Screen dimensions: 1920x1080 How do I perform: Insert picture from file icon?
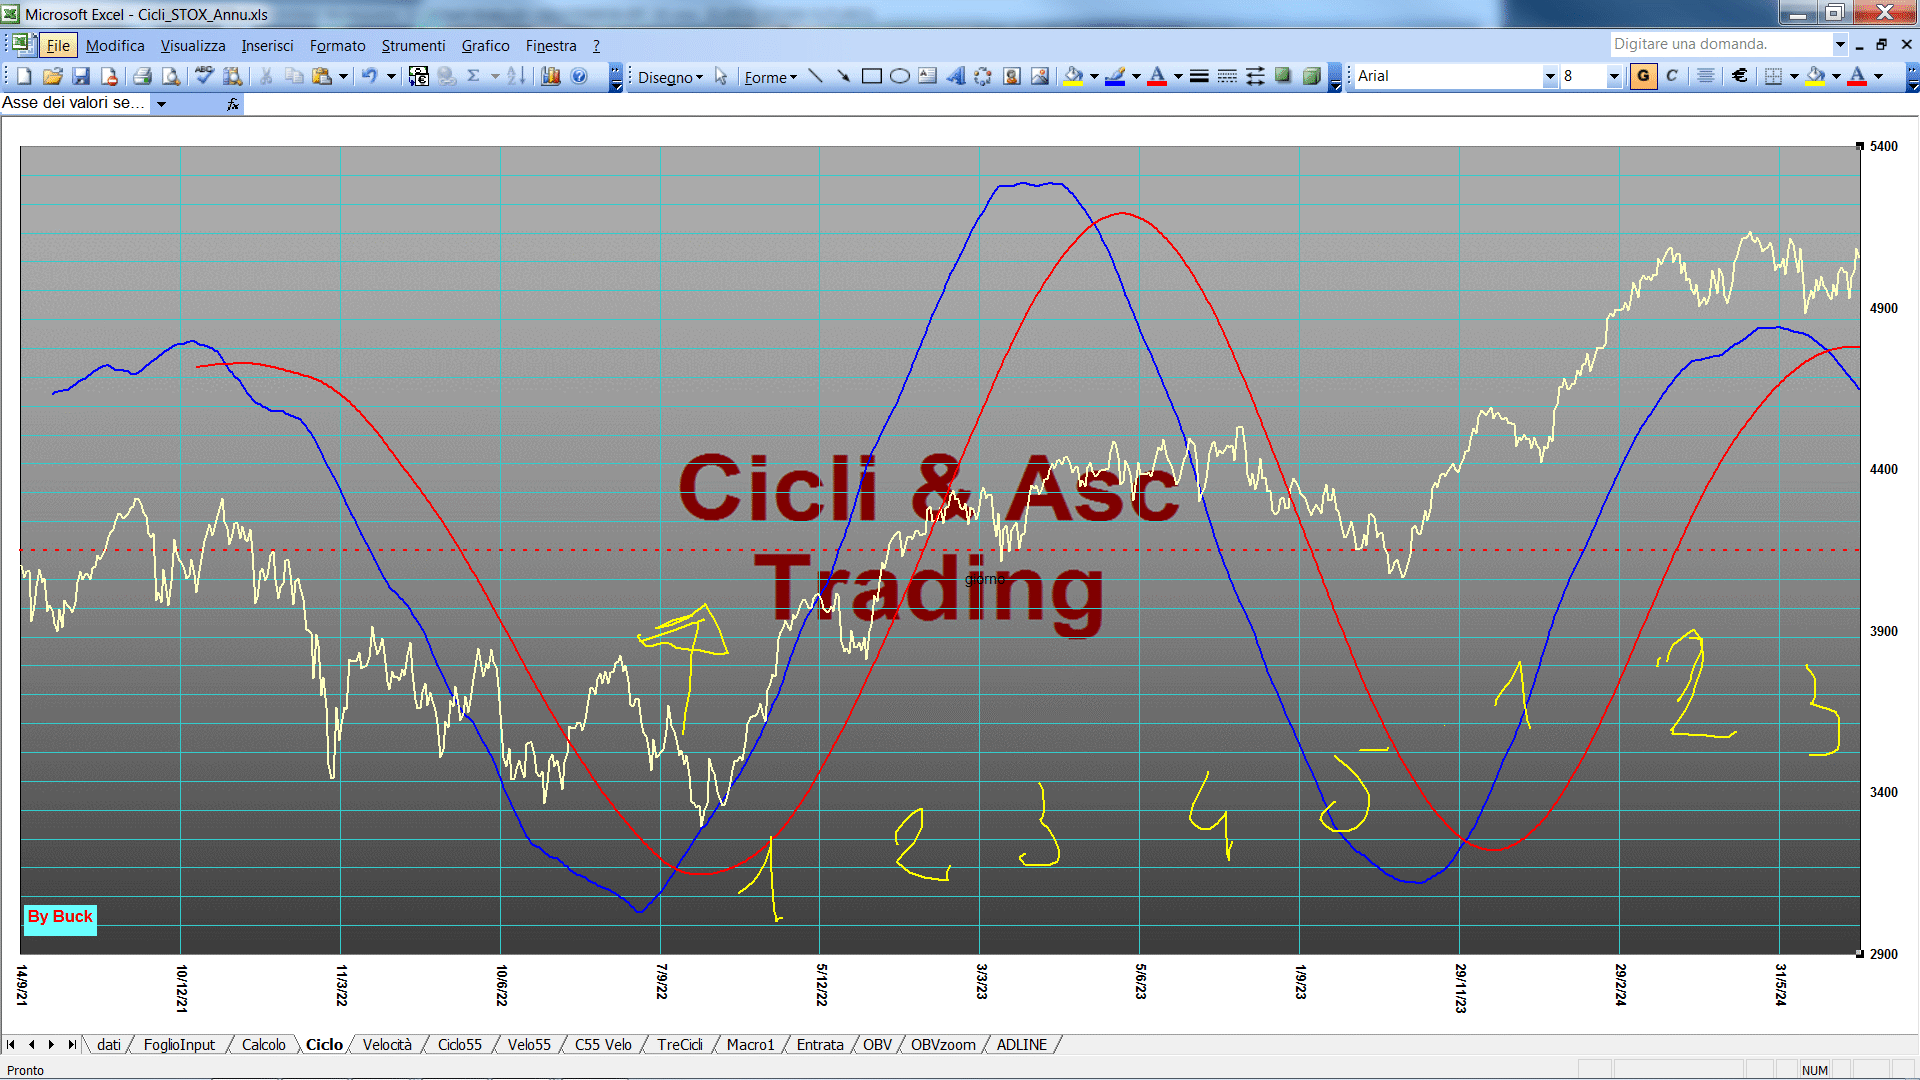(1040, 76)
